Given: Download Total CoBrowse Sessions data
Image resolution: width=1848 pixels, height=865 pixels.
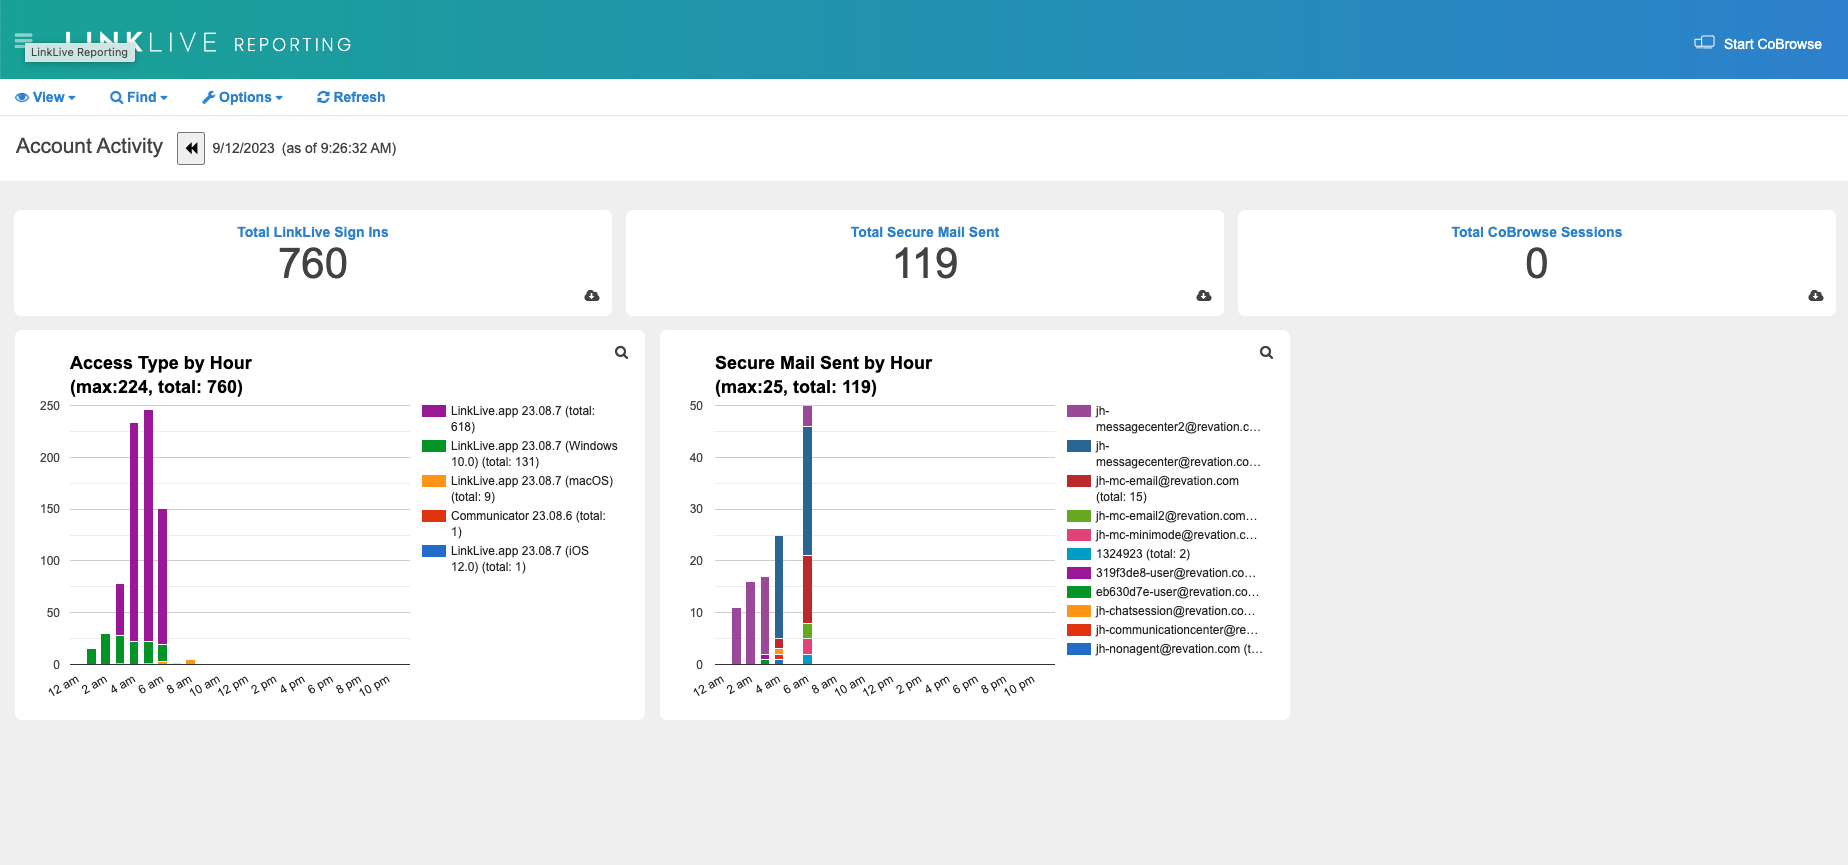Looking at the screenshot, I should [x=1816, y=296].
